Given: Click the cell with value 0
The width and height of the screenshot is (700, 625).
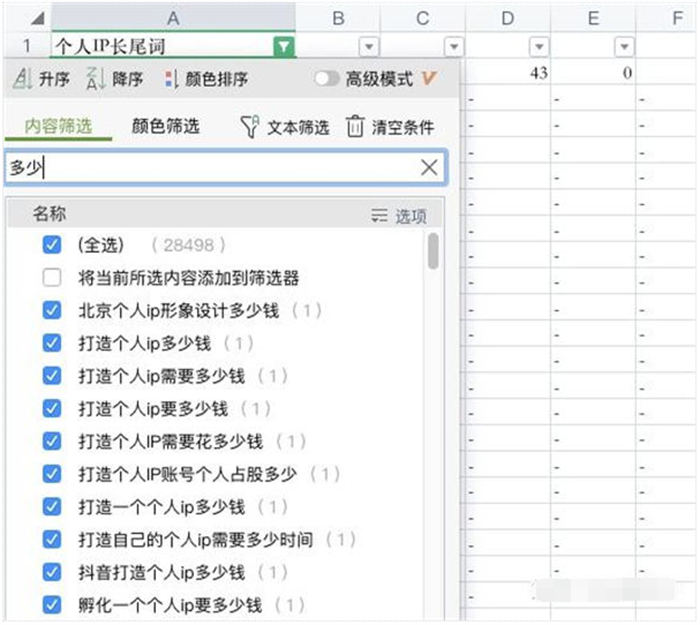Looking at the screenshot, I should coord(593,72).
